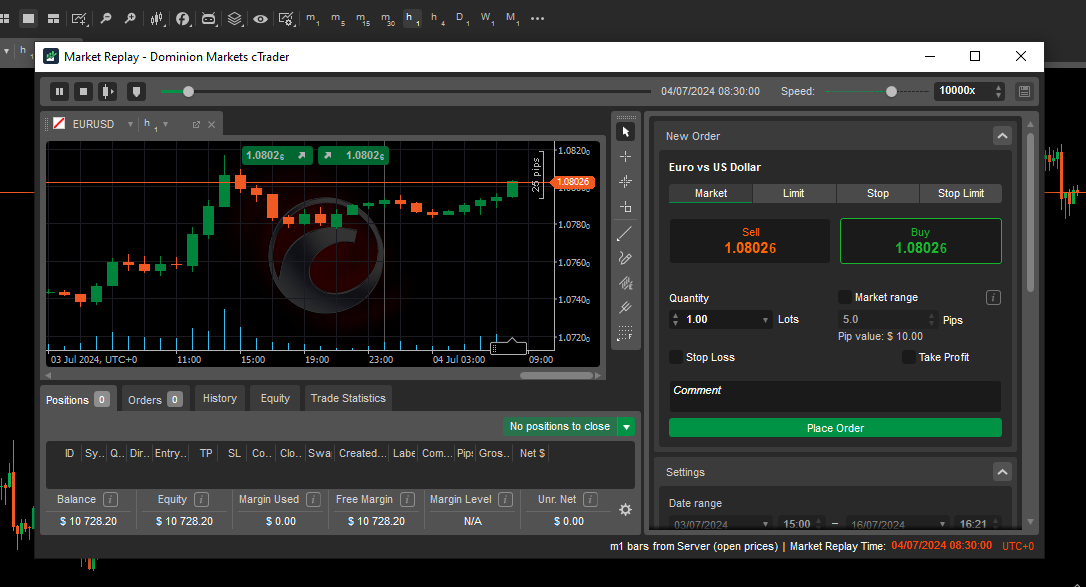
Task: Click the robot cBots toolbar icon
Action: [209, 19]
